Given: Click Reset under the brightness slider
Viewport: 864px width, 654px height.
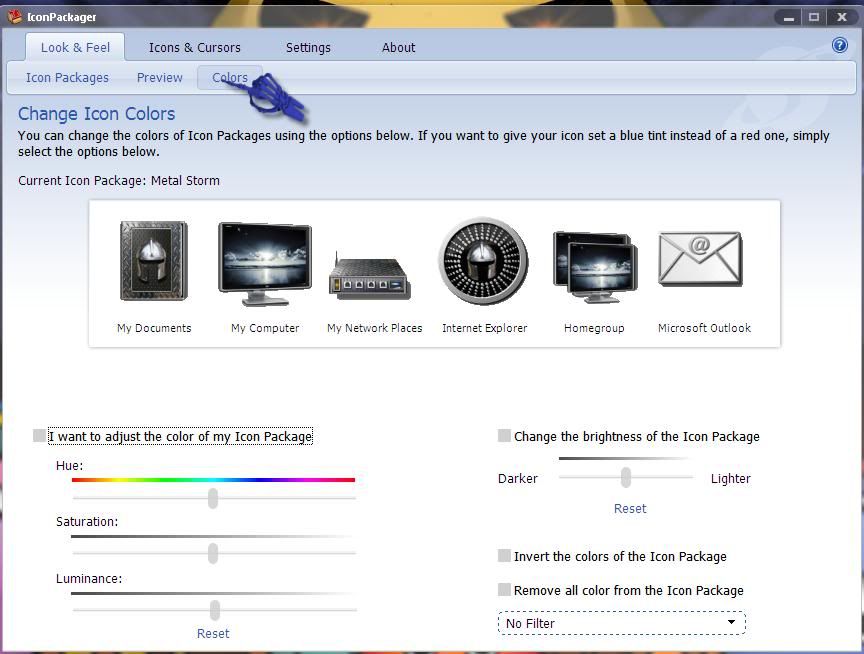Looking at the screenshot, I should tap(630, 509).
